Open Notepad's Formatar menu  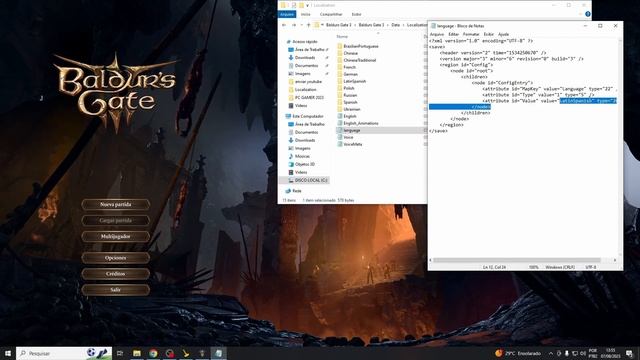[x=471, y=34]
